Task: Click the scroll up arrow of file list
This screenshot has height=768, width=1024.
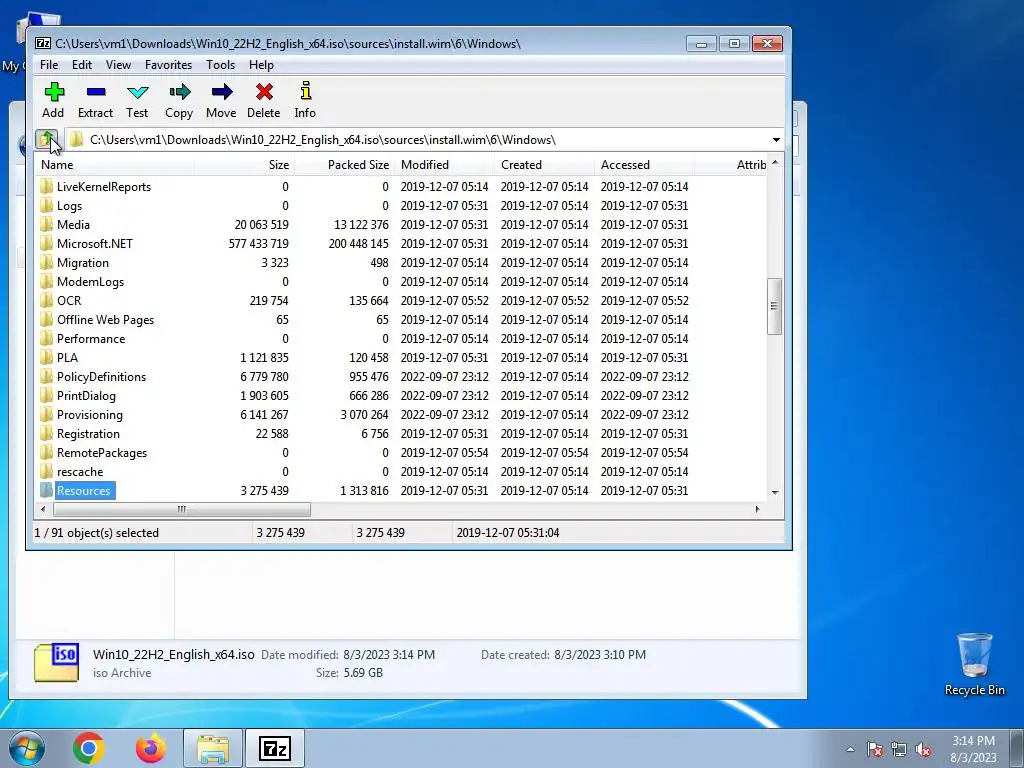Action: click(x=775, y=163)
